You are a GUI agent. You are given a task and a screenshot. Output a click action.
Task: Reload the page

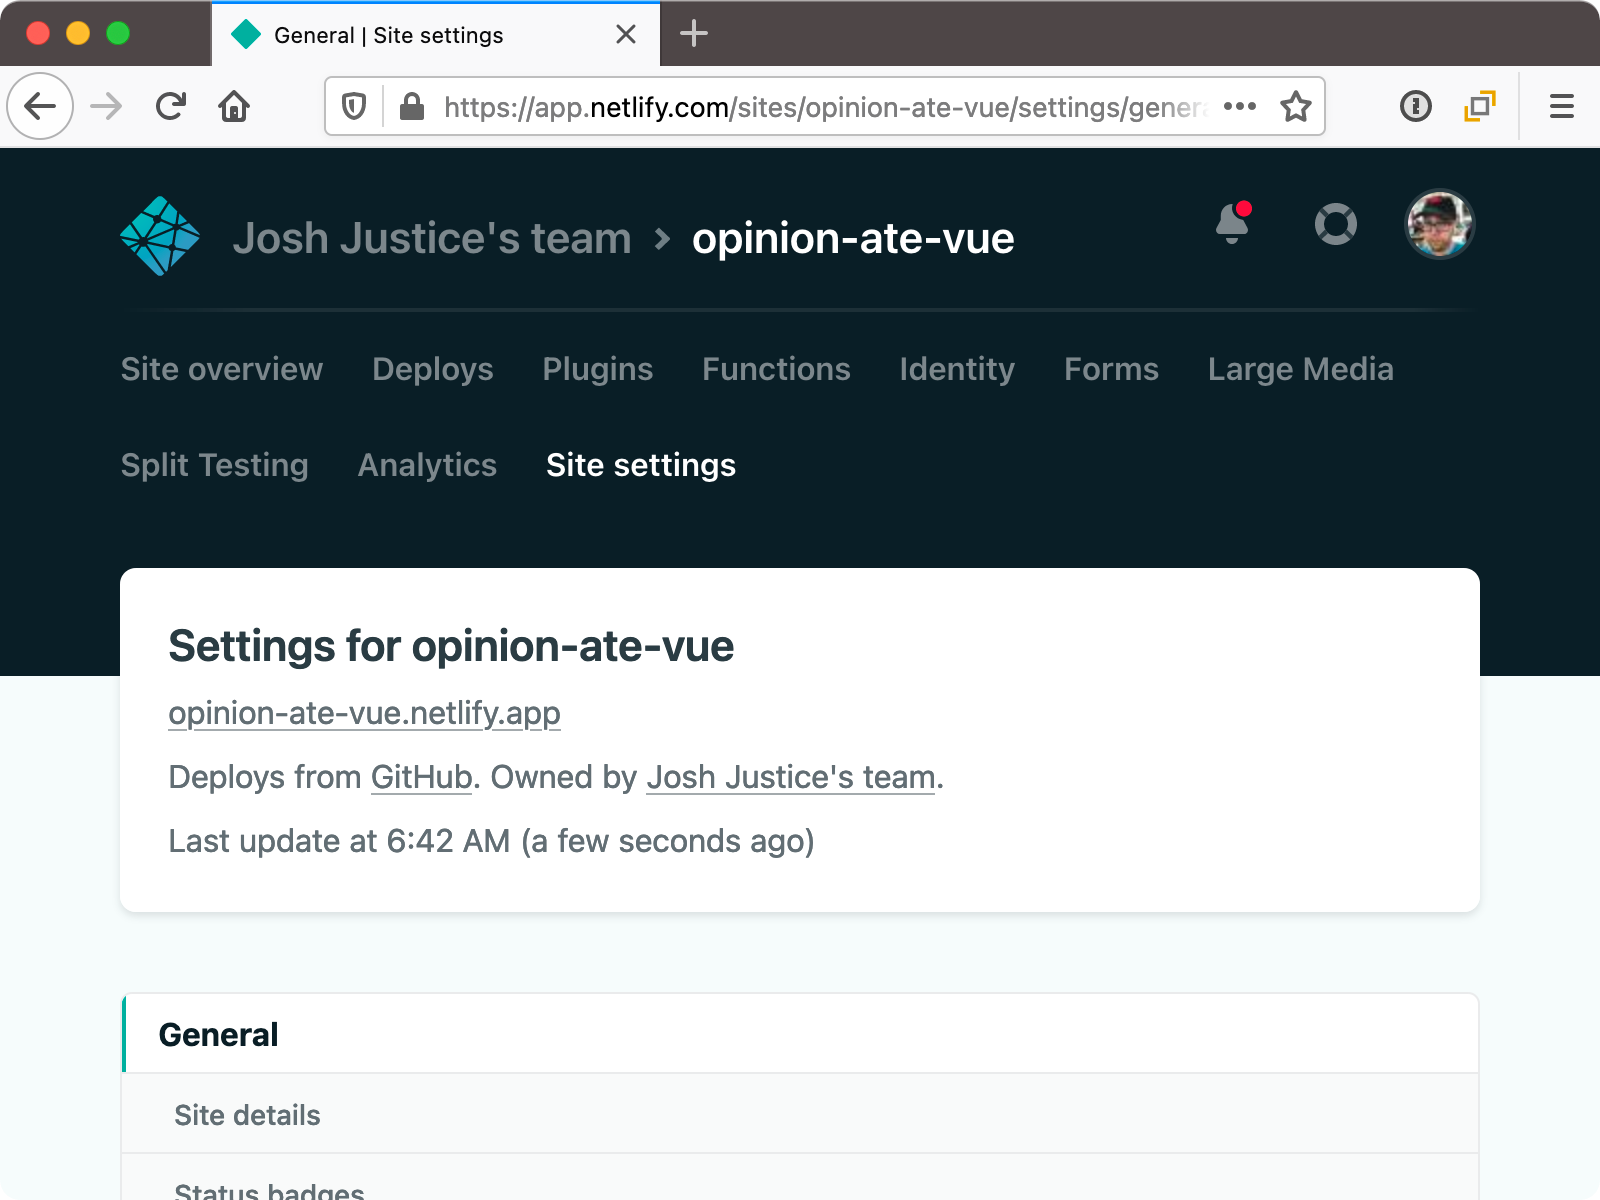[171, 106]
